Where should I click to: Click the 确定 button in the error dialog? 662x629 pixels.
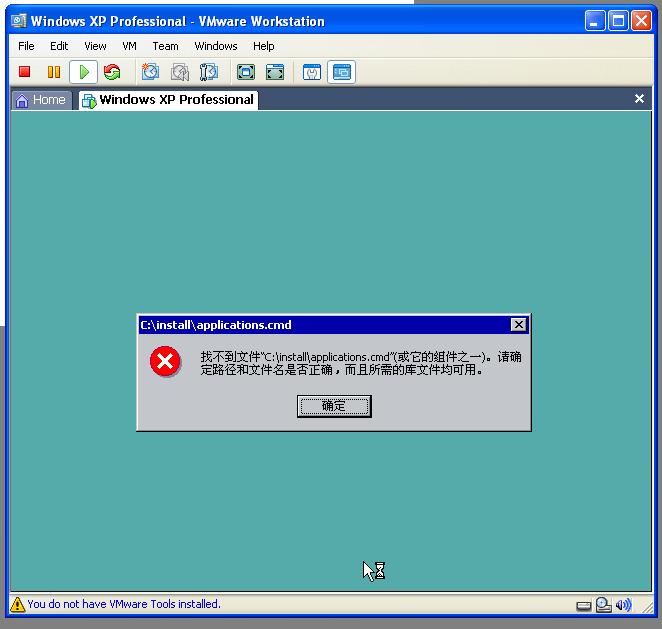click(x=334, y=406)
